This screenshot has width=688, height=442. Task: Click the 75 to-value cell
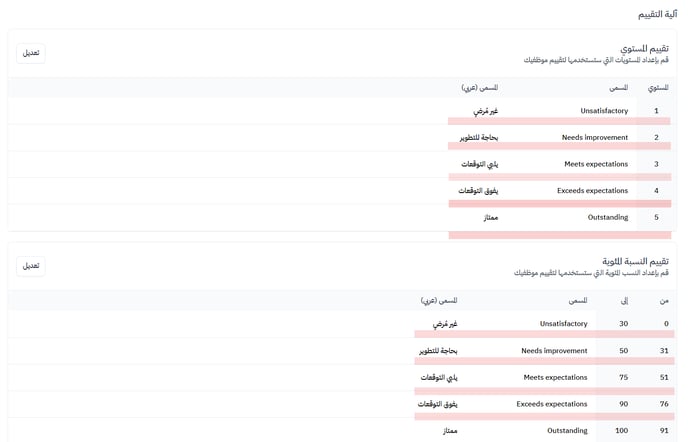(623, 378)
